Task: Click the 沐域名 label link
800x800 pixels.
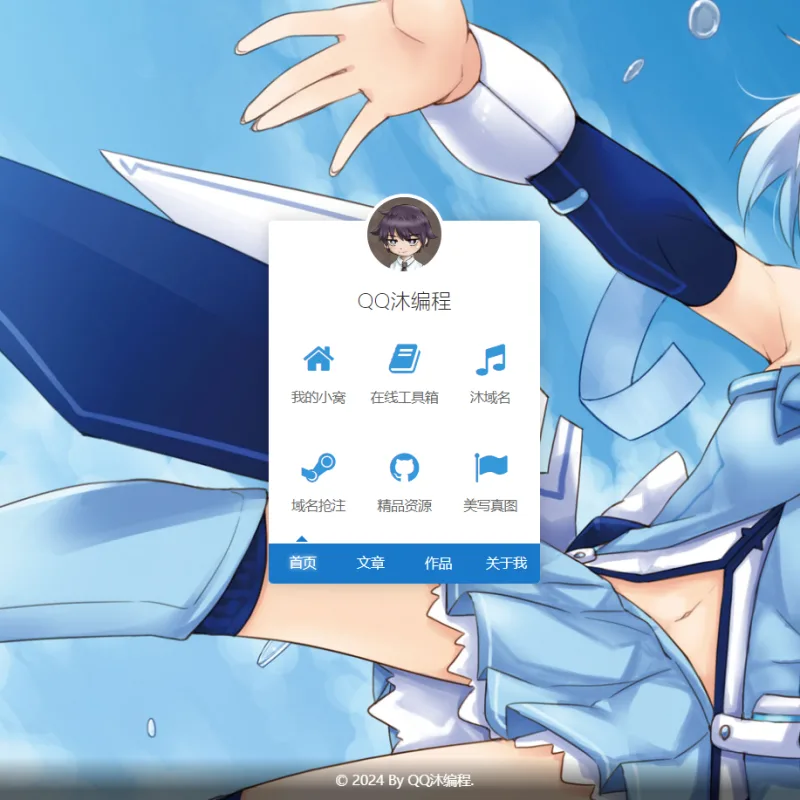Action: point(490,397)
